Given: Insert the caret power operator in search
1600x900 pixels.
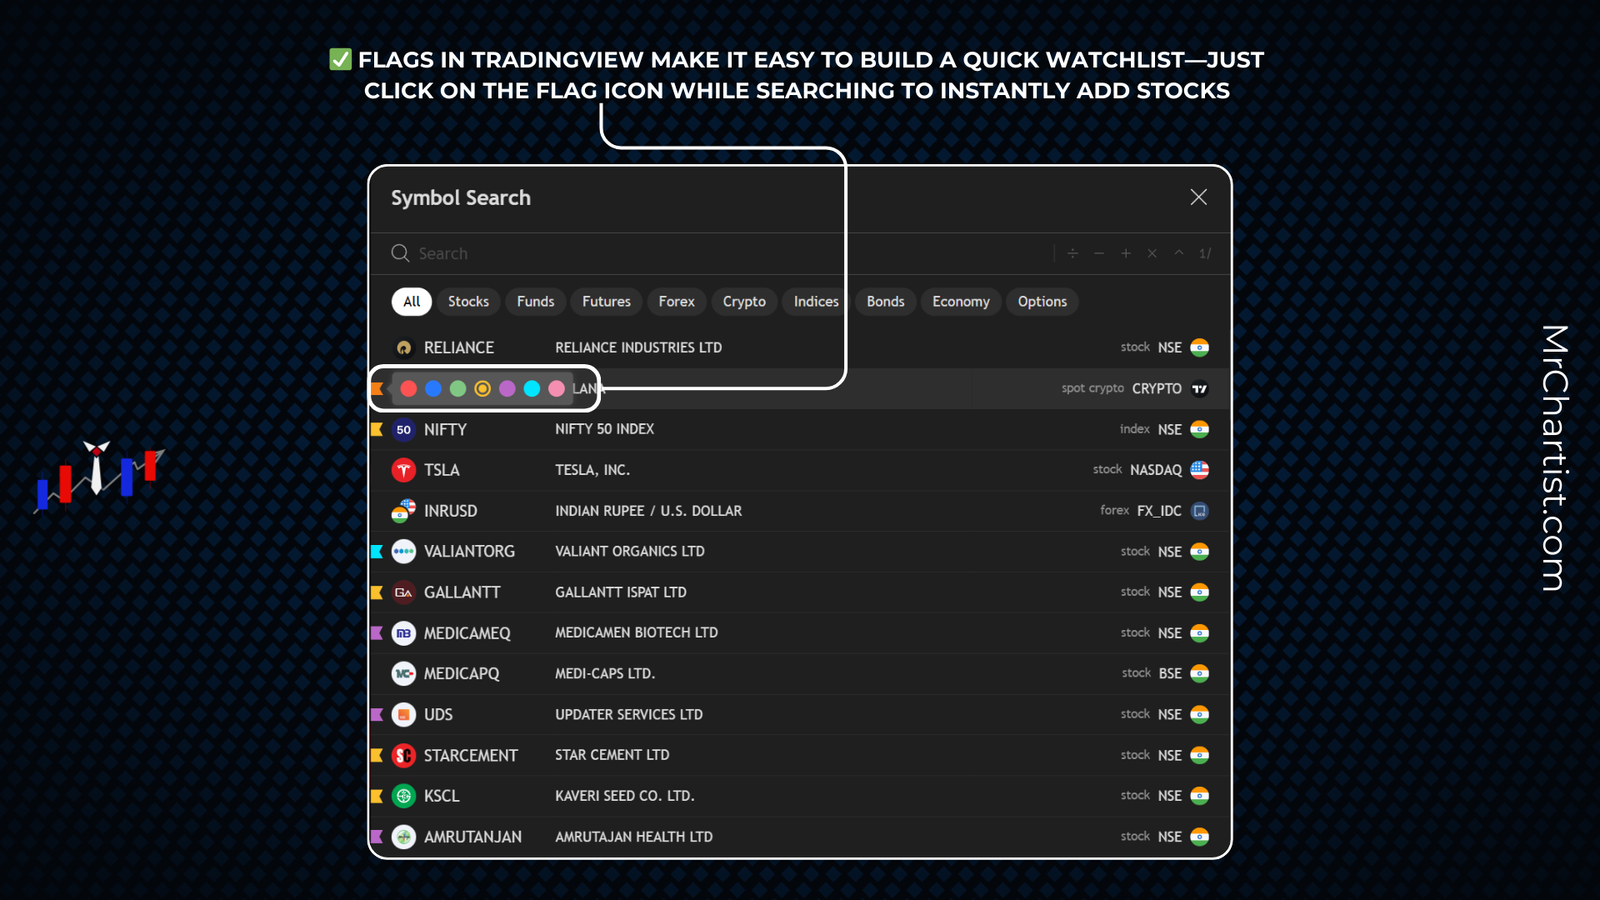Looking at the screenshot, I should point(1179,254).
